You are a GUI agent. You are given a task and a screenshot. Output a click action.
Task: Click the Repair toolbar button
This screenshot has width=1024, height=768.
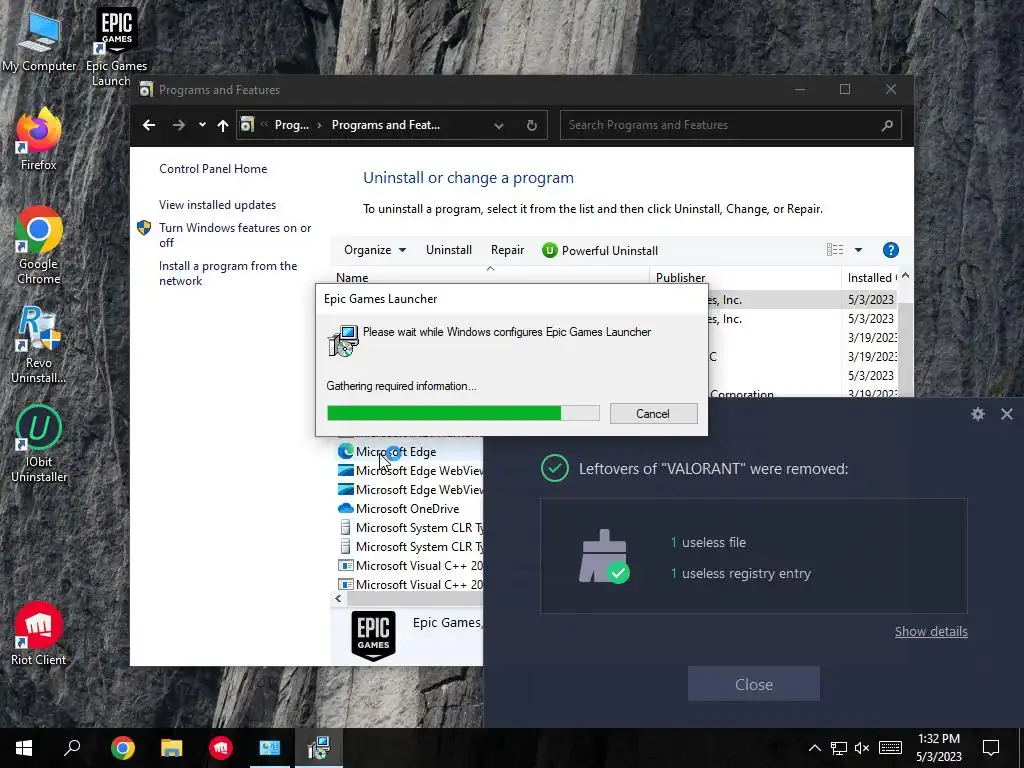(x=507, y=250)
